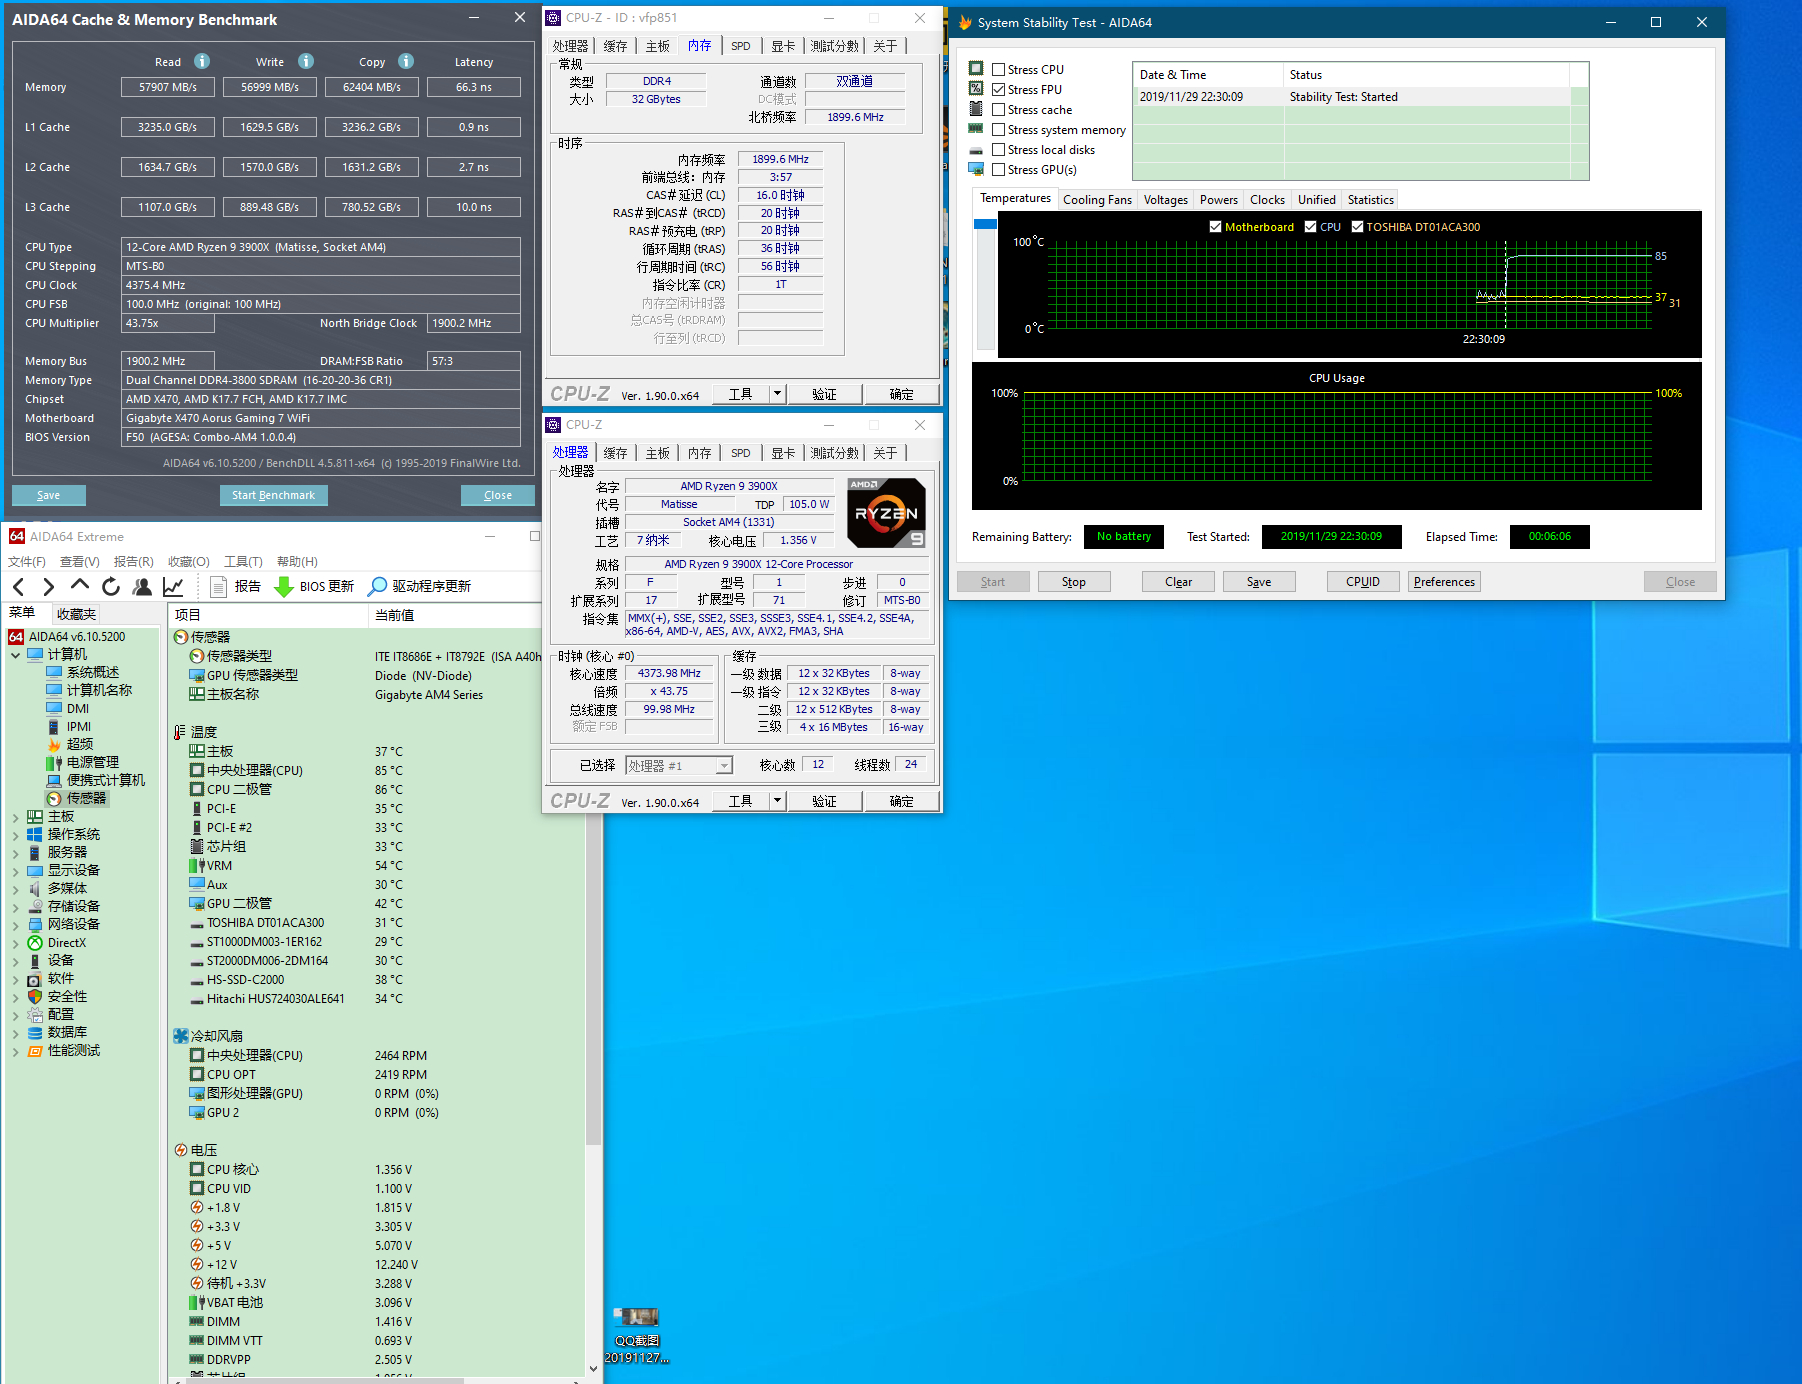Open SPD tab in upper CPU-Z
1802x1384 pixels.
click(x=740, y=46)
